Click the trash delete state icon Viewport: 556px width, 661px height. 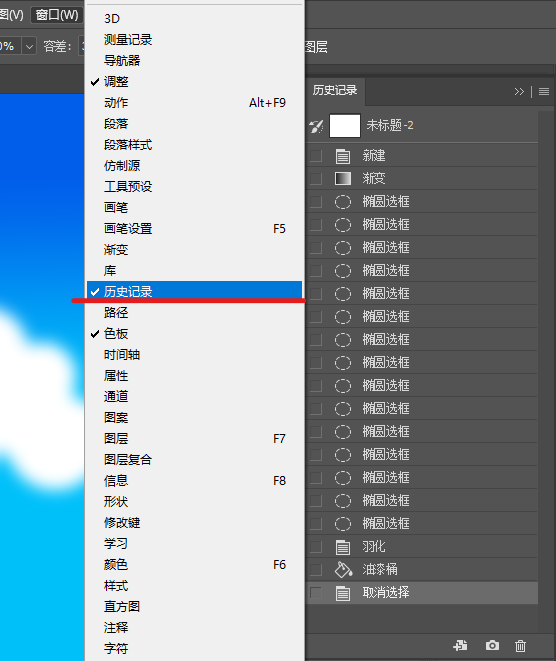pyautogui.click(x=521, y=645)
